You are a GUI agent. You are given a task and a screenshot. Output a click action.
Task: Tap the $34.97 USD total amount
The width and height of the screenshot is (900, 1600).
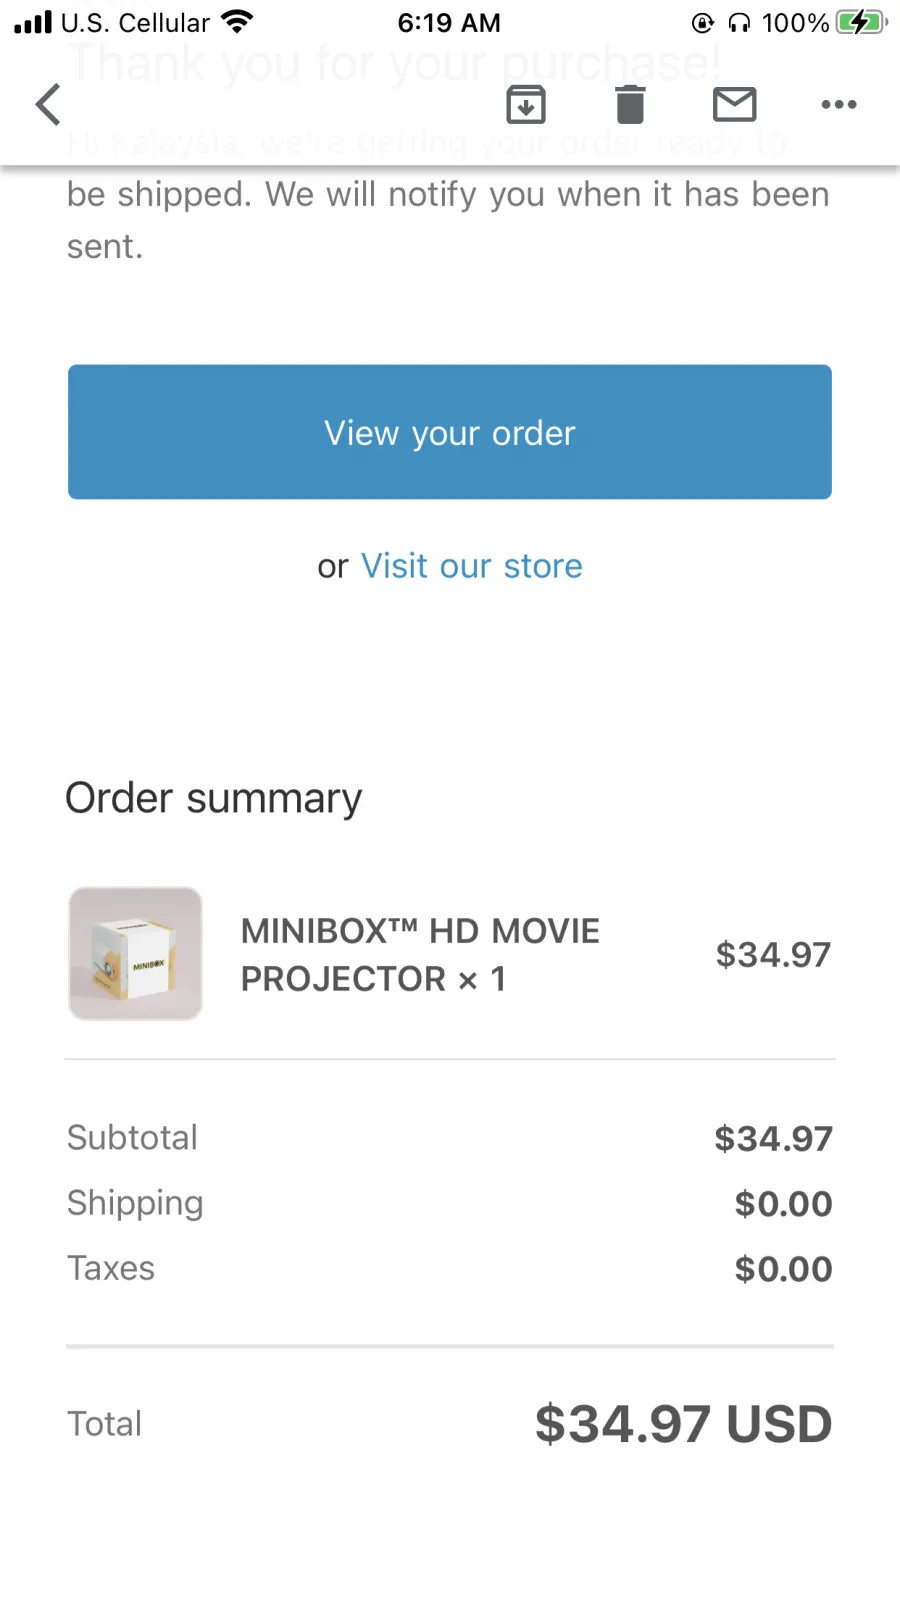(683, 1423)
